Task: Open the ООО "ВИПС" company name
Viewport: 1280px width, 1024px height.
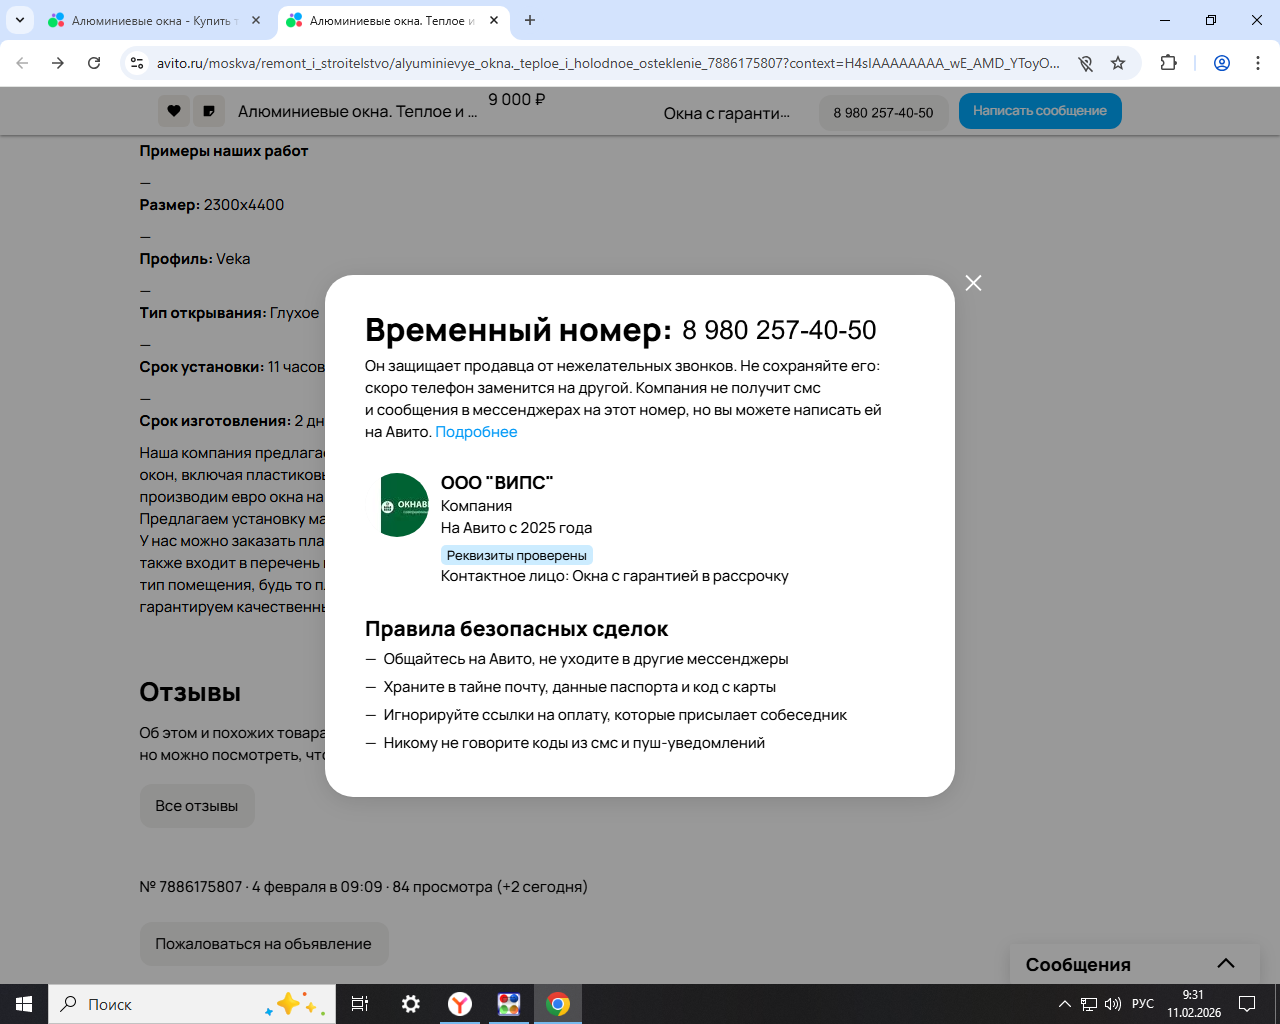Action: click(x=497, y=483)
